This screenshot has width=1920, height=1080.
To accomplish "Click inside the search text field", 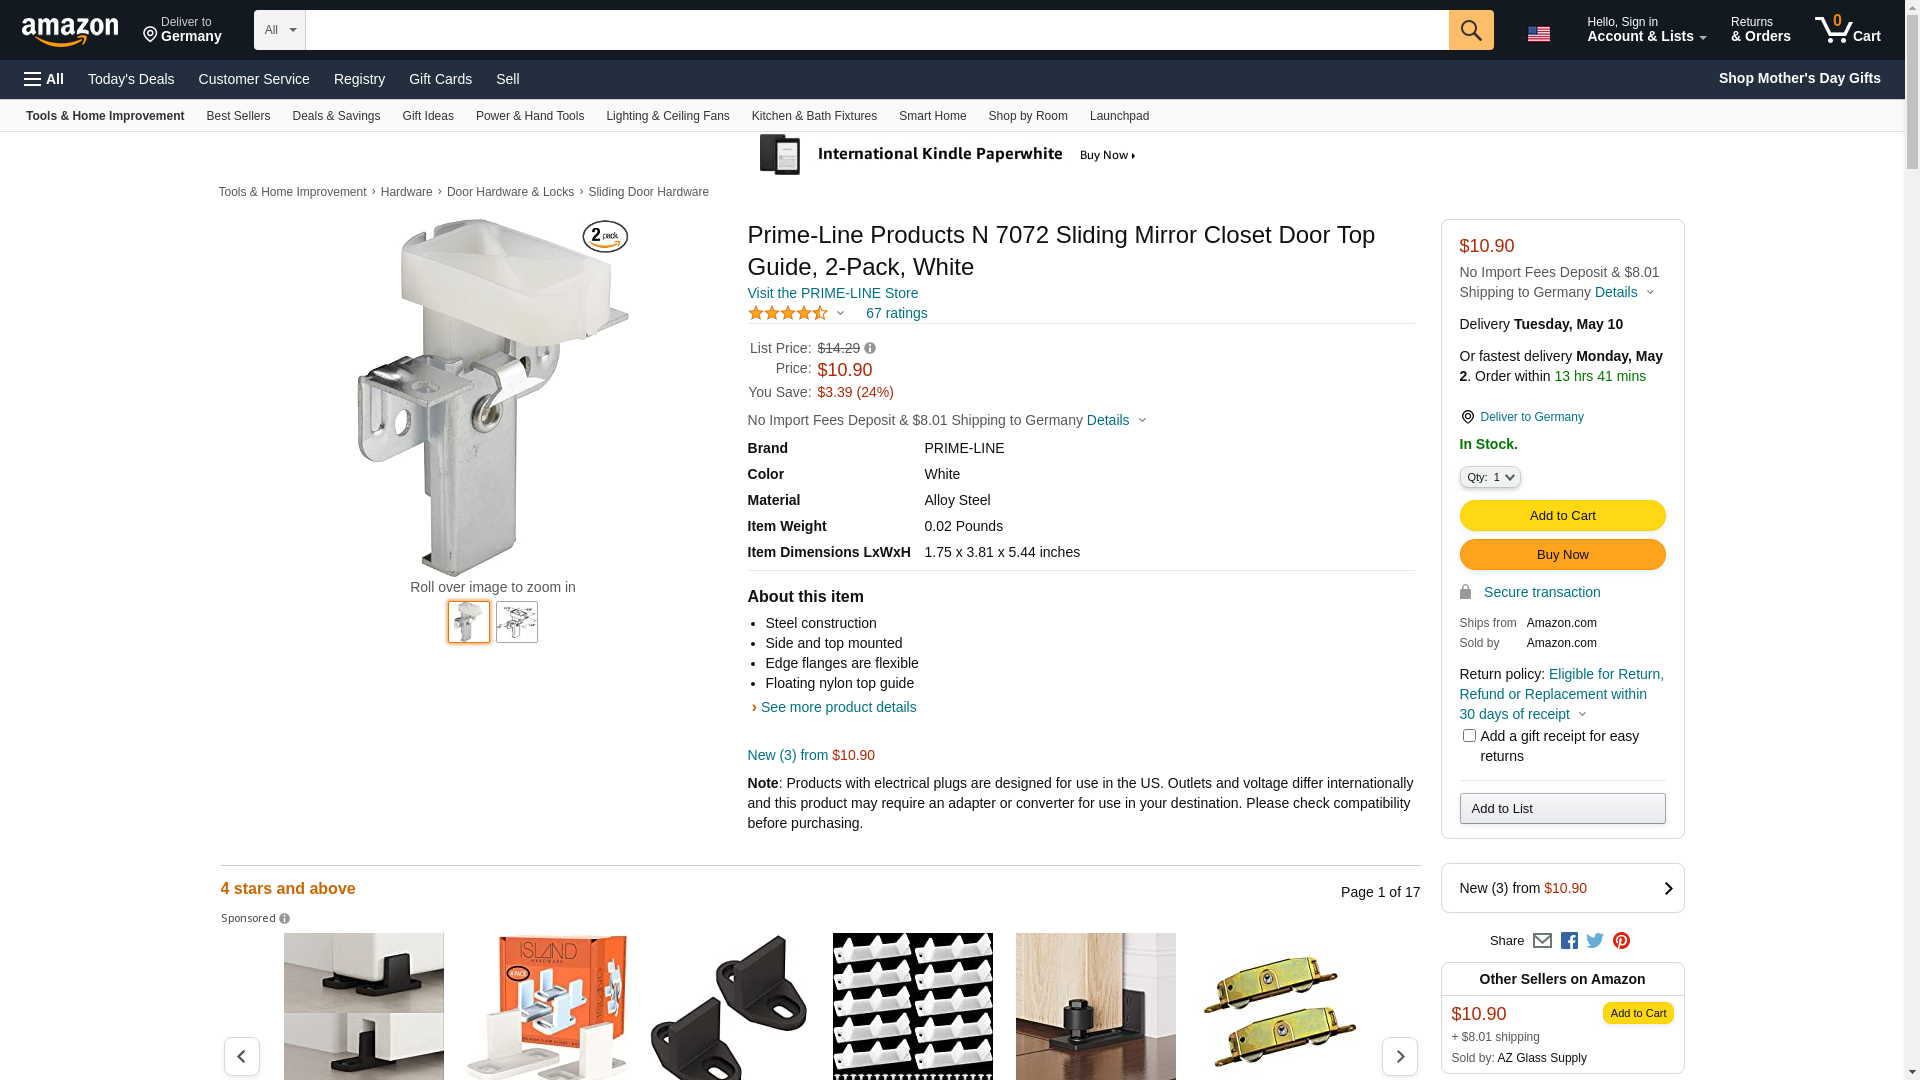I will pos(877,30).
